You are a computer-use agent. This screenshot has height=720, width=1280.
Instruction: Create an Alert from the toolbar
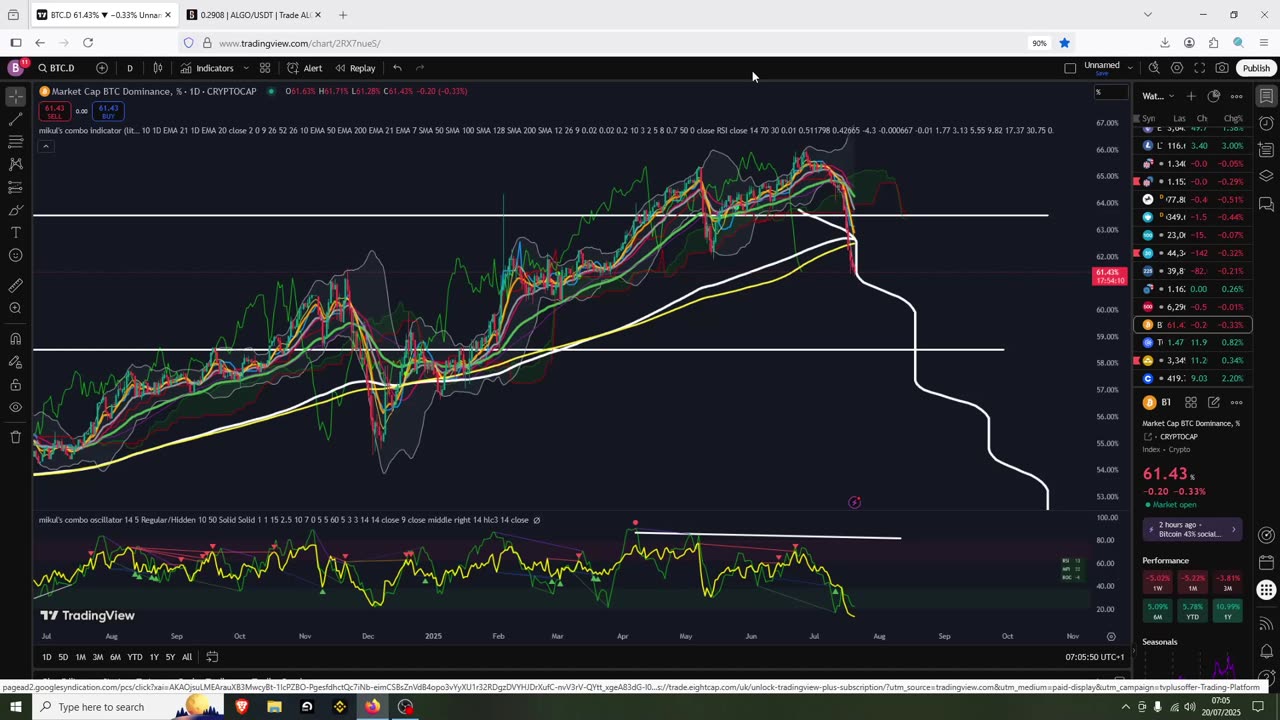pyautogui.click(x=304, y=68)
